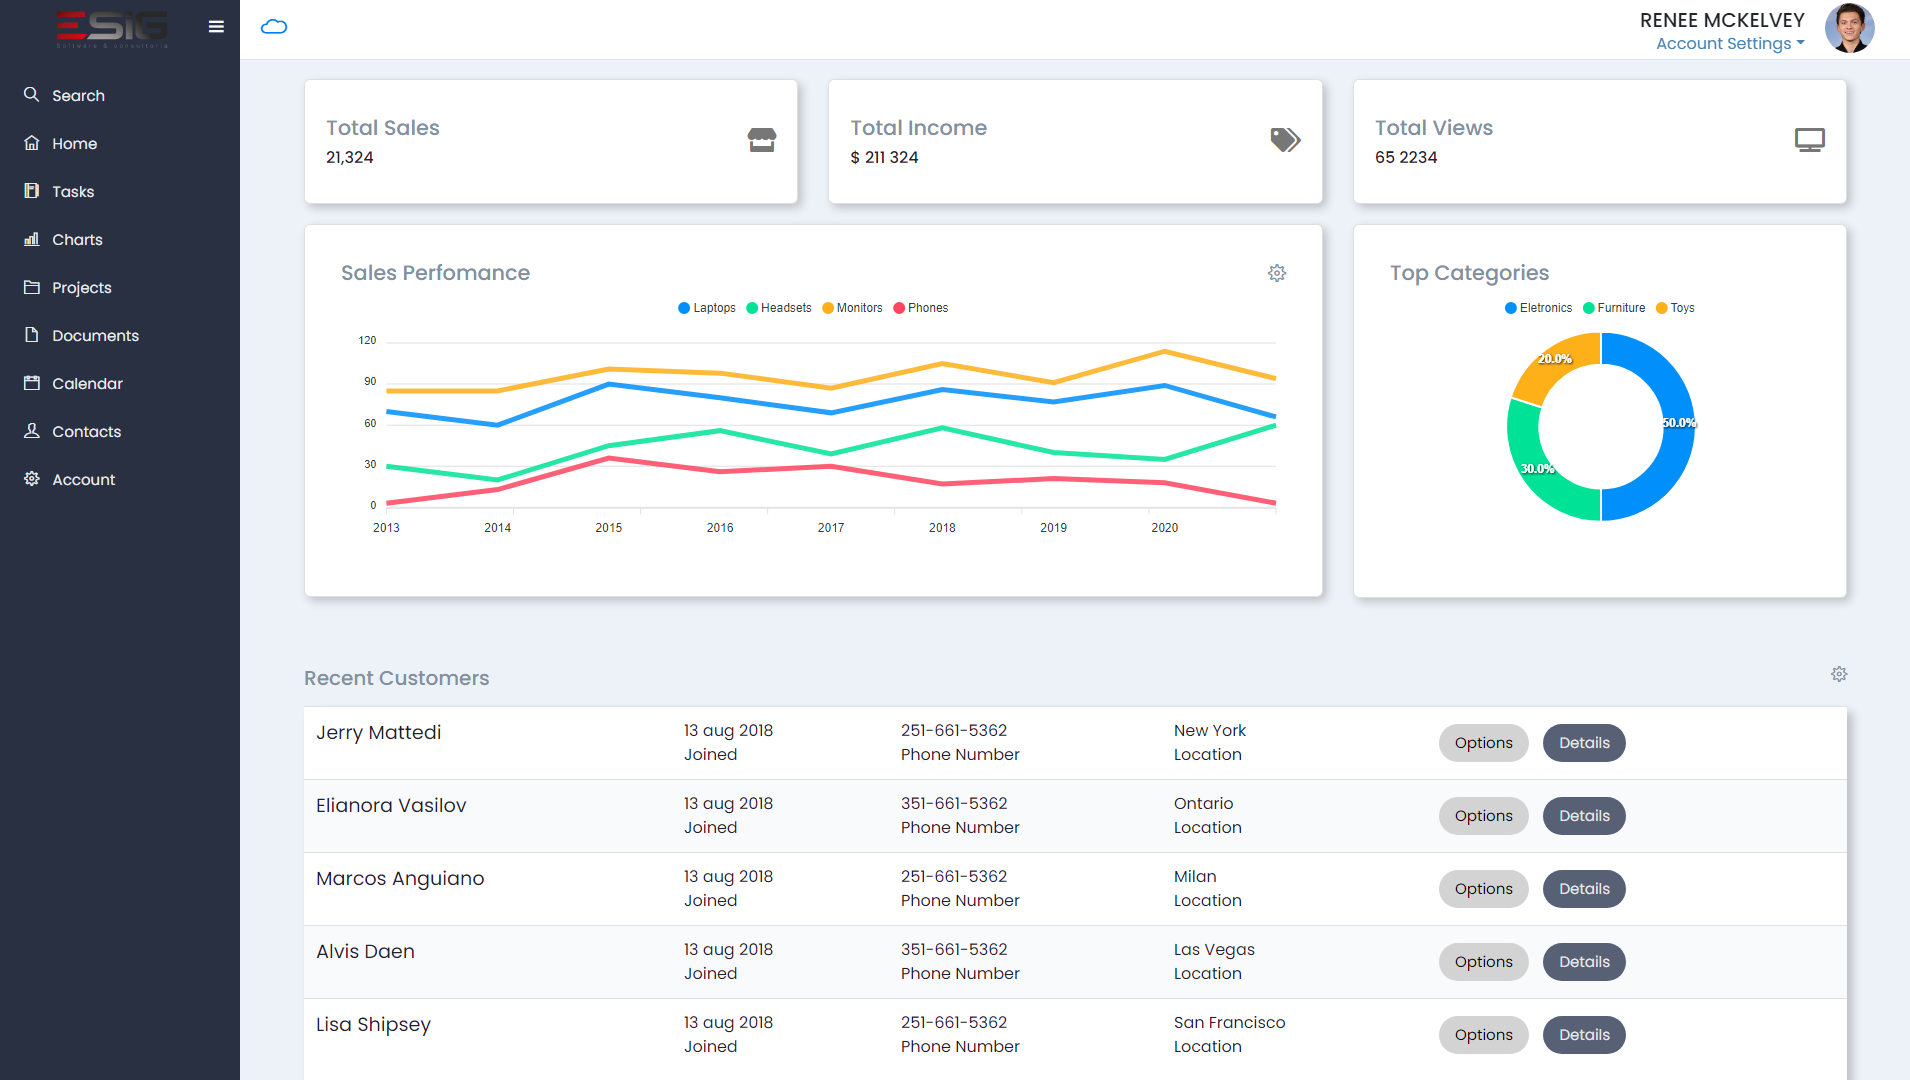Expand the Account Settings dropdown
This screenshot has width=1910, height=1080.
click(1730, 44)
